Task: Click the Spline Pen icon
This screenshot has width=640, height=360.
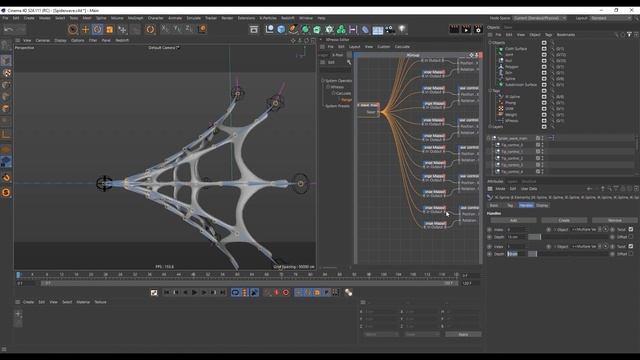Action: tap(293, 29)
